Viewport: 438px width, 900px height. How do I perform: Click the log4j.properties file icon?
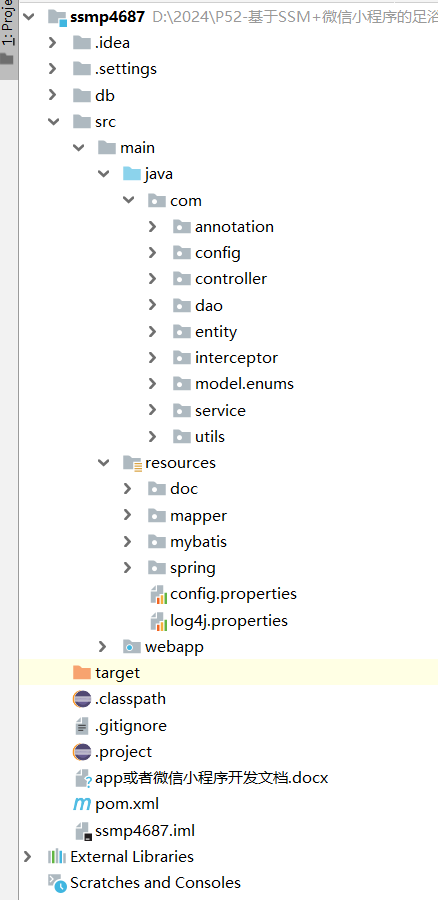(158, 621)
